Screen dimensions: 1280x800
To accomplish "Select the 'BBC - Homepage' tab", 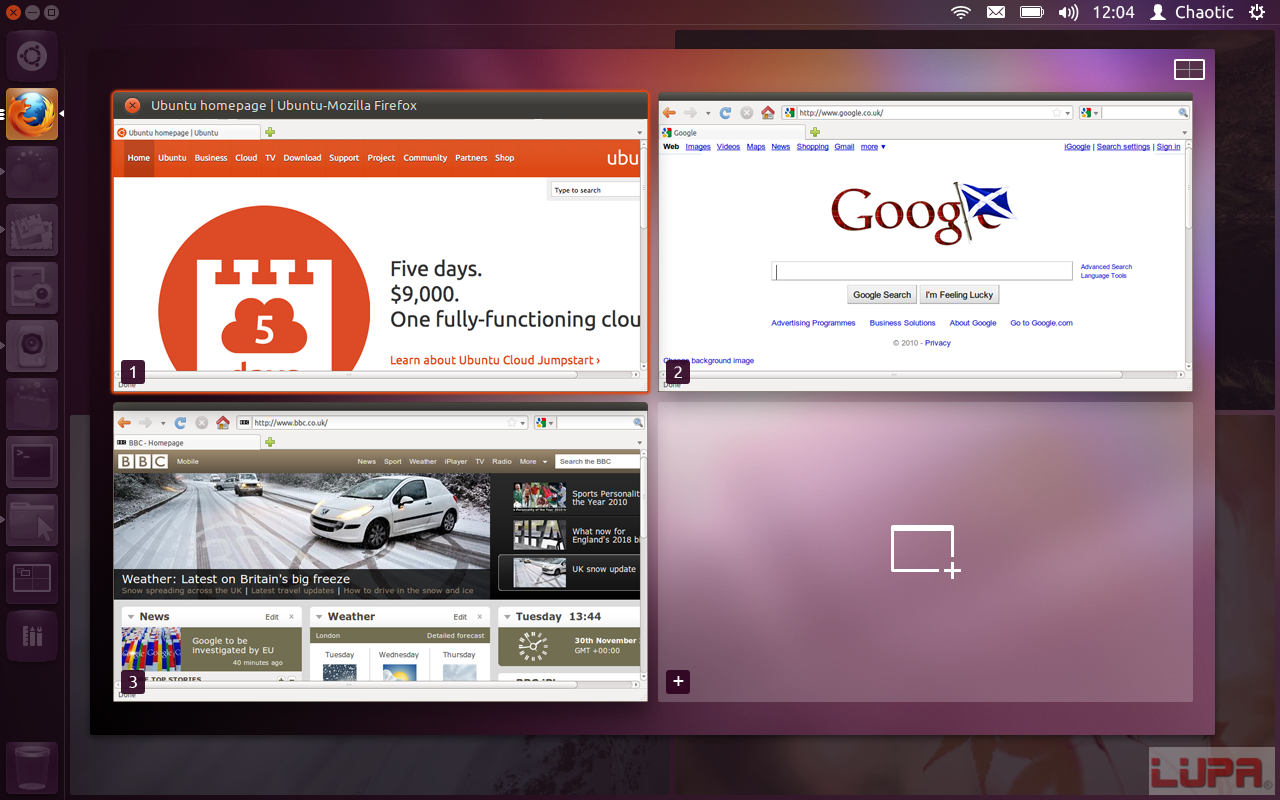I will pos(187,442).
